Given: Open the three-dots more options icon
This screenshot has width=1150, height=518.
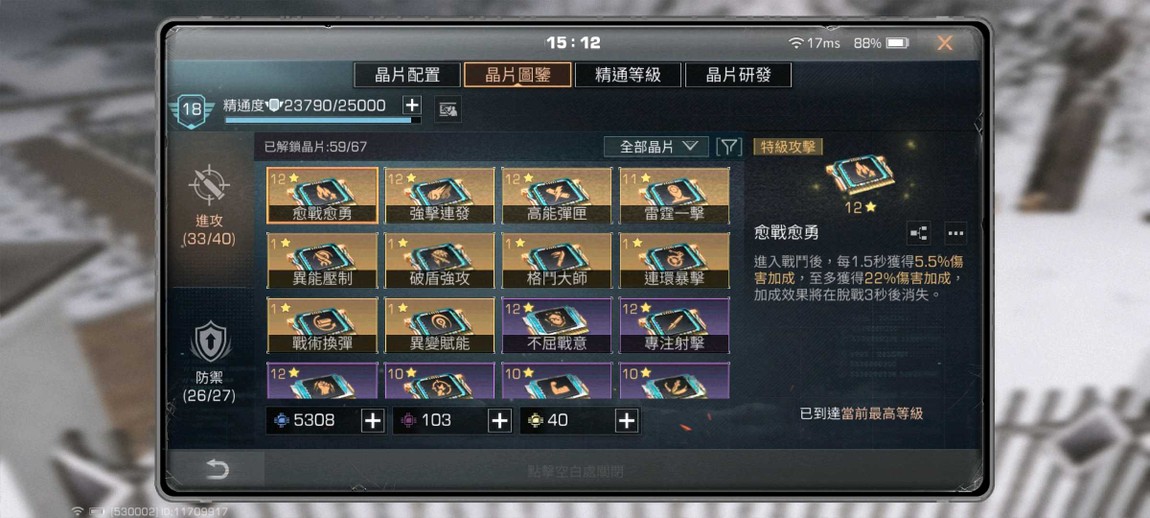Looking at the screenshot, I should point(955,233).
